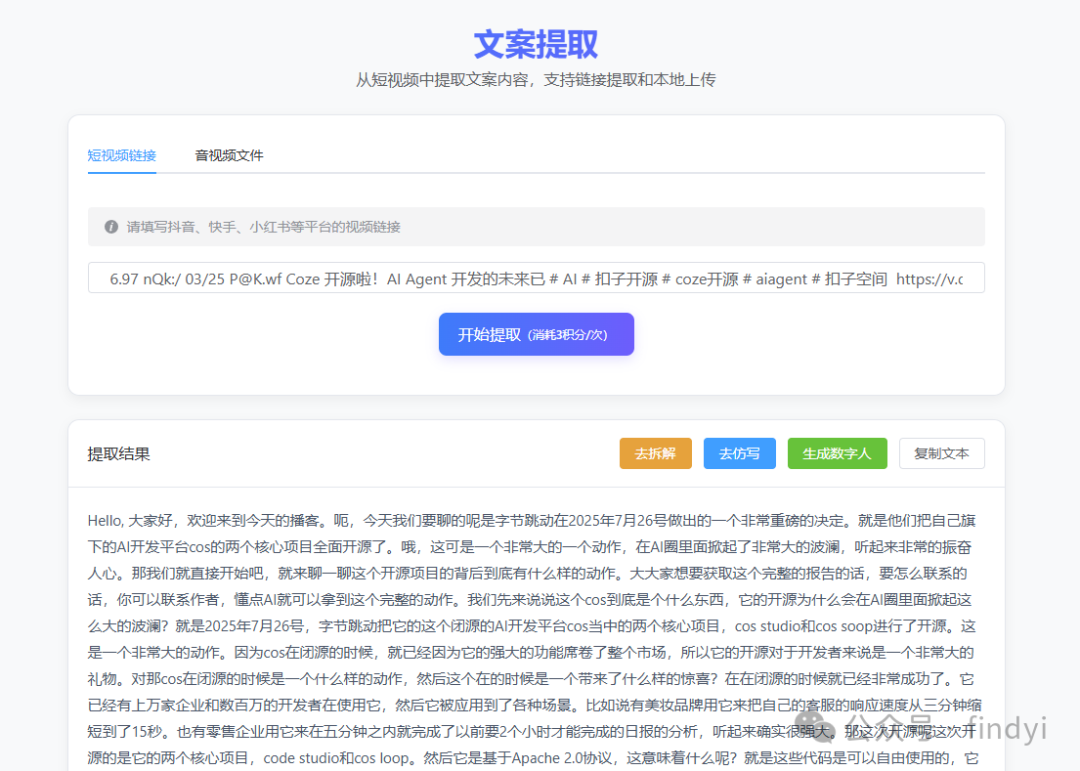
Task: Click result line starting with 礼物。对那cos在闭源
Action: pyautogui.click(x=530, y=679)
